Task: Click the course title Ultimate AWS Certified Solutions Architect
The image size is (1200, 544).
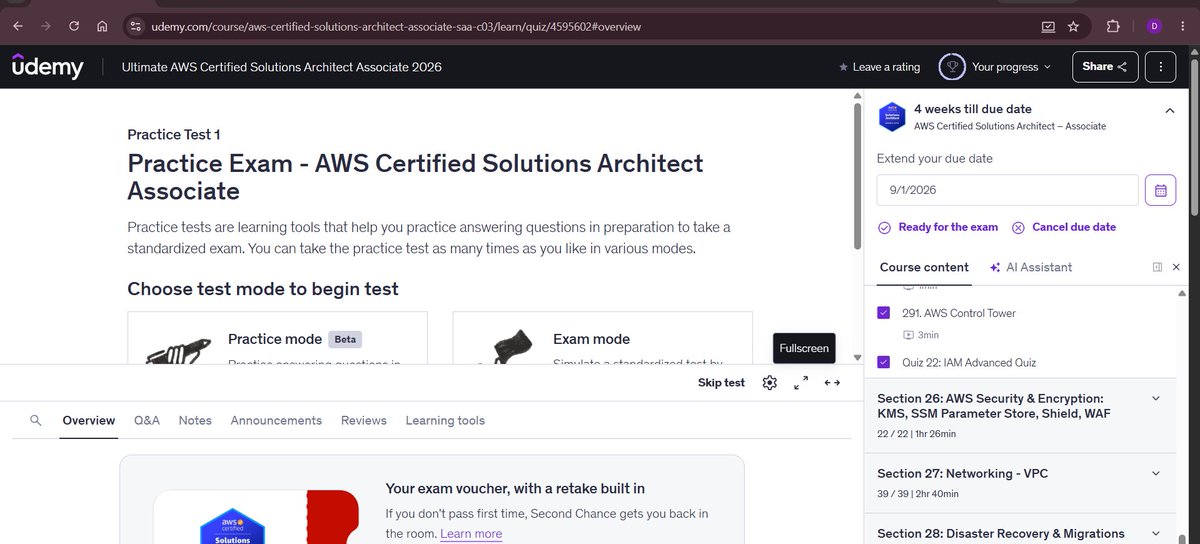Action: [x=281, y=67]
